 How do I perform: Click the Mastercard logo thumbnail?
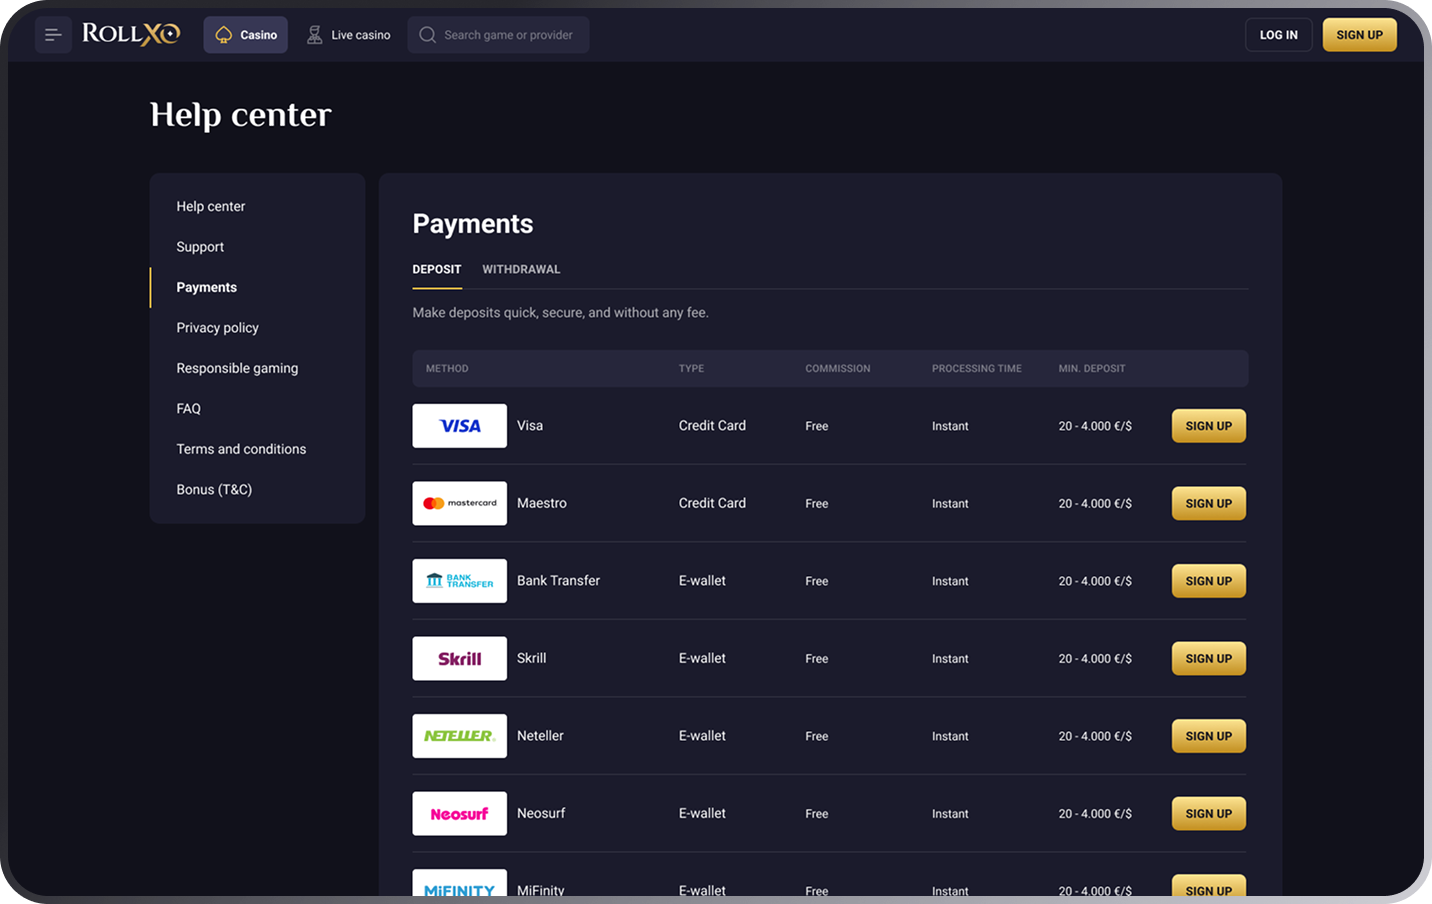pos(459,503)
